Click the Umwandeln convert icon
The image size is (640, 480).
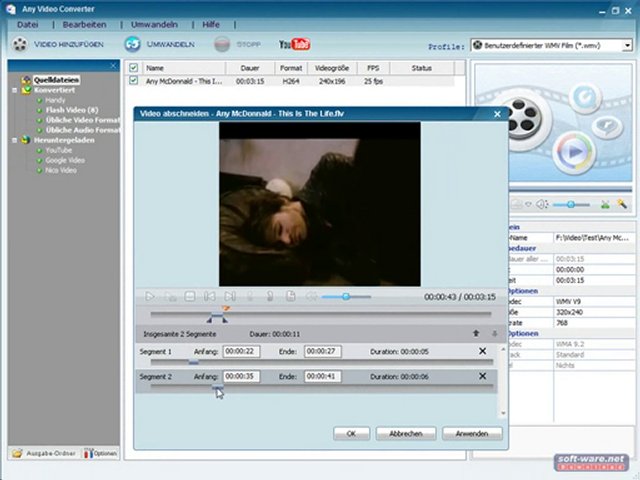click(132, 45)
